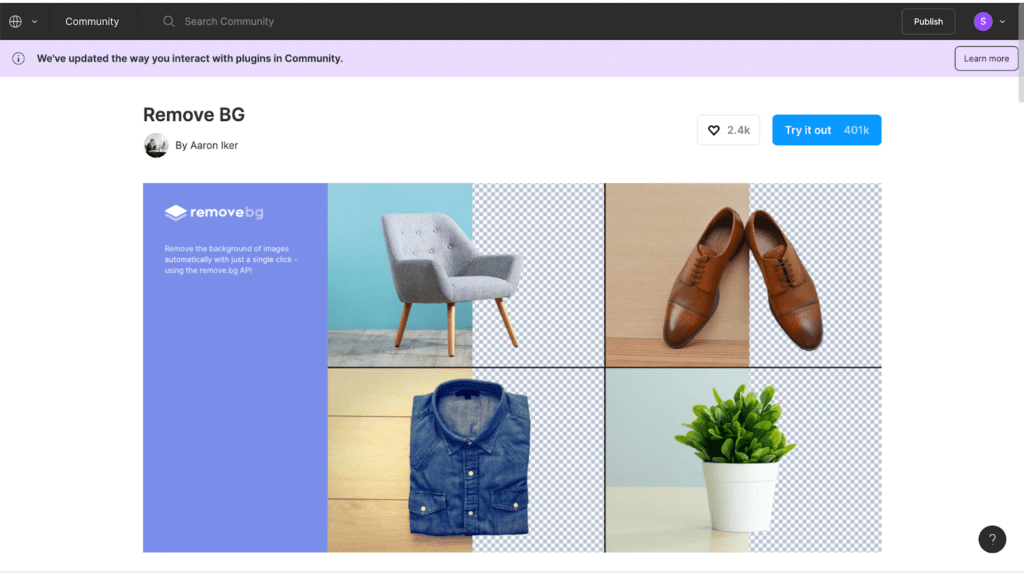The width and height of the screenshot is (1024, 573).
Task: Click the globe icon in top bar
Action: (x=16, y=22)
